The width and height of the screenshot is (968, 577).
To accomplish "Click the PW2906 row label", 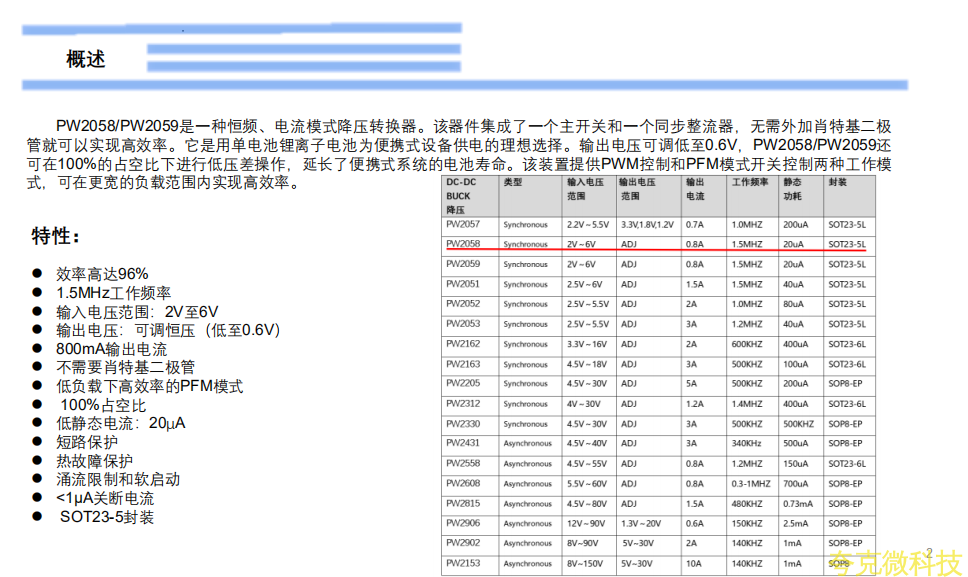I will click(463, 524).
